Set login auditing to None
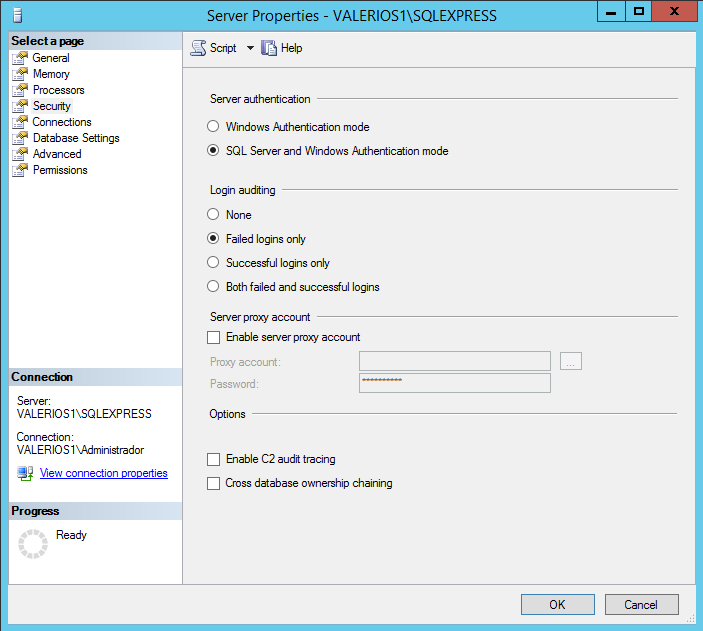Image resolution: width=703 pixels, height=631 pixels. [x=213, y=214]
